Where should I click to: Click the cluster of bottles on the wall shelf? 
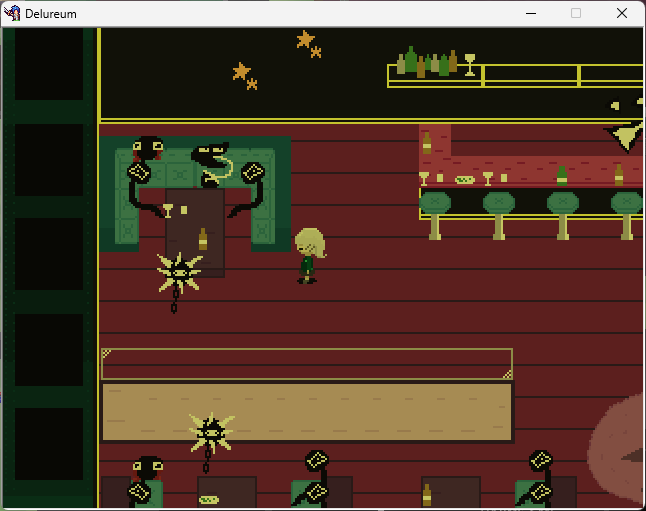[427, 62]
